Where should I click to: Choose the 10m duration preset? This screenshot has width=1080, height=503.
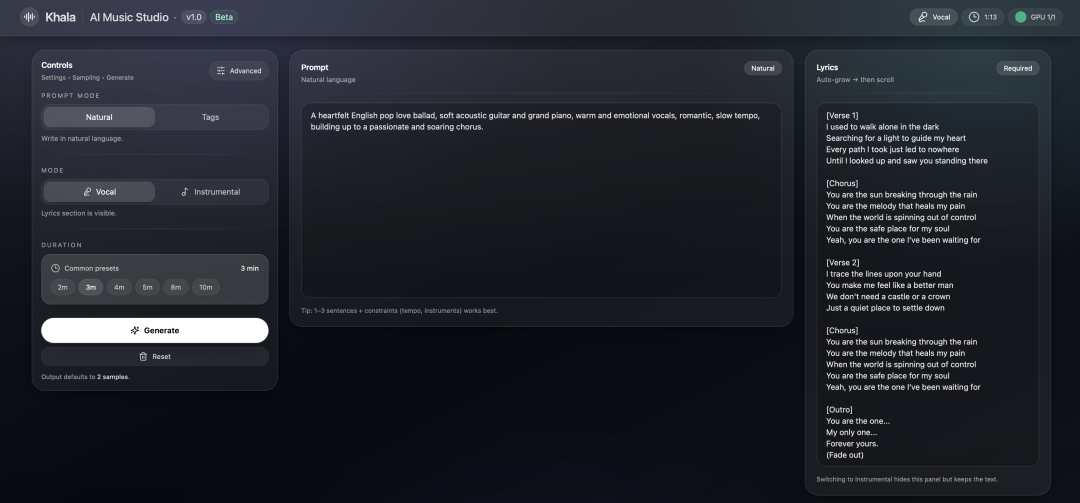point(206,287)
